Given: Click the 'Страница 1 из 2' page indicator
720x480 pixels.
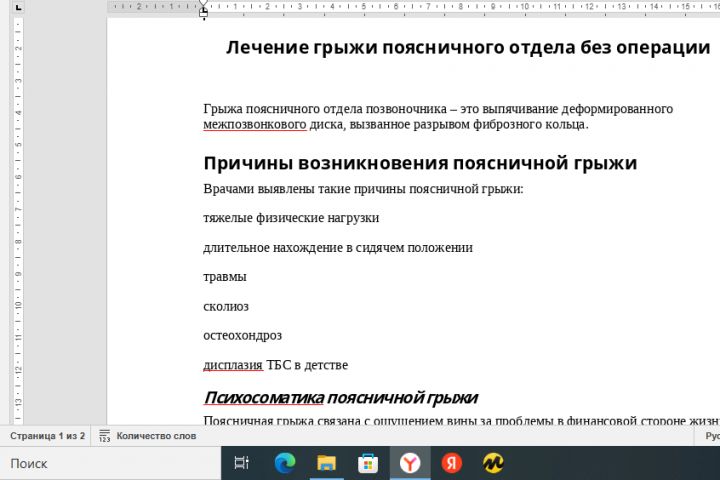Looking at the screenshot, I should 47,436.
